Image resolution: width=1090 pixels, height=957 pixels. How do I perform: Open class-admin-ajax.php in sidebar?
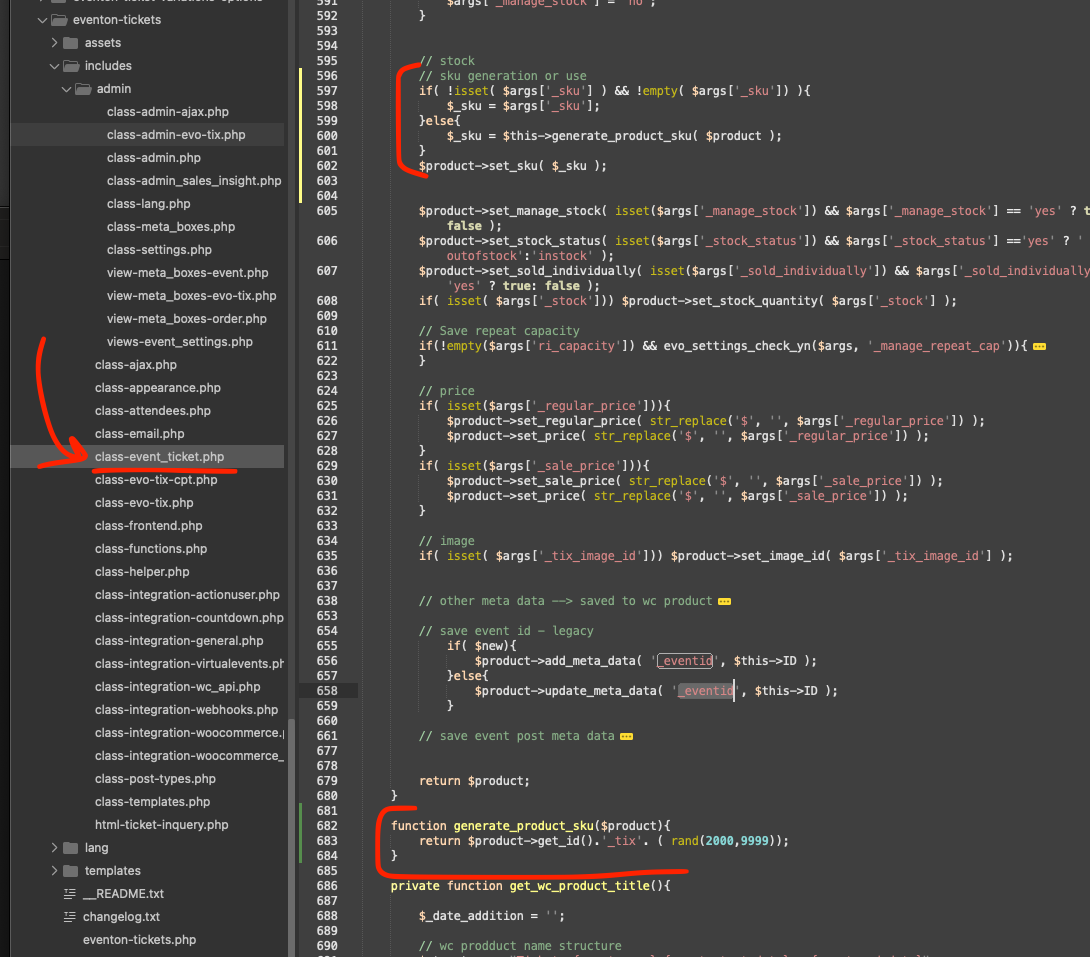point(168,112)
